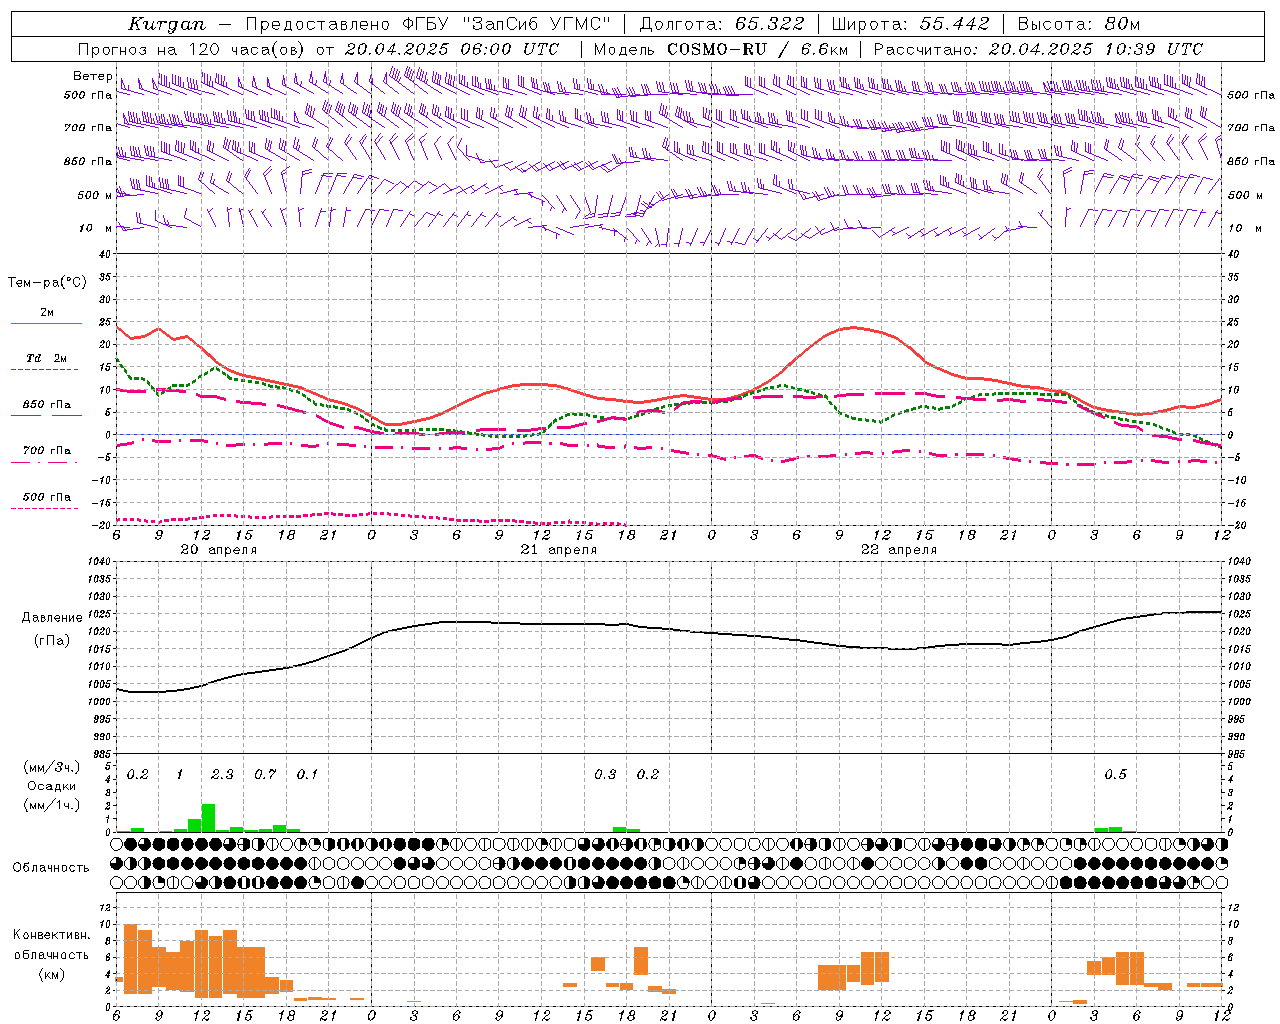The height and width of the screenshot is (1024, 1280).
Task: Click the forecast start time "20.04.2025 06:00 UTC"
Action: (451, 49)
